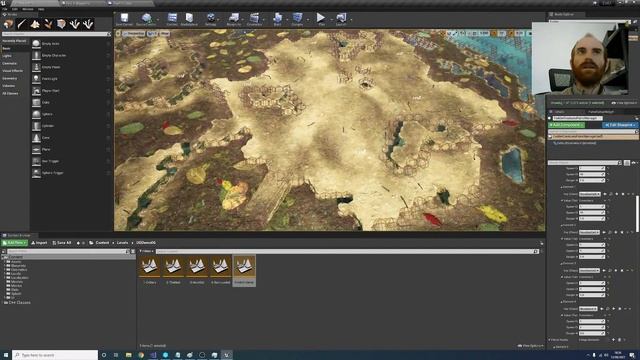This screenshot has height=360, width=640.
Task: Open the Marketplace toolbar icon
Action: pyautogui.click(x=189, y=18)
